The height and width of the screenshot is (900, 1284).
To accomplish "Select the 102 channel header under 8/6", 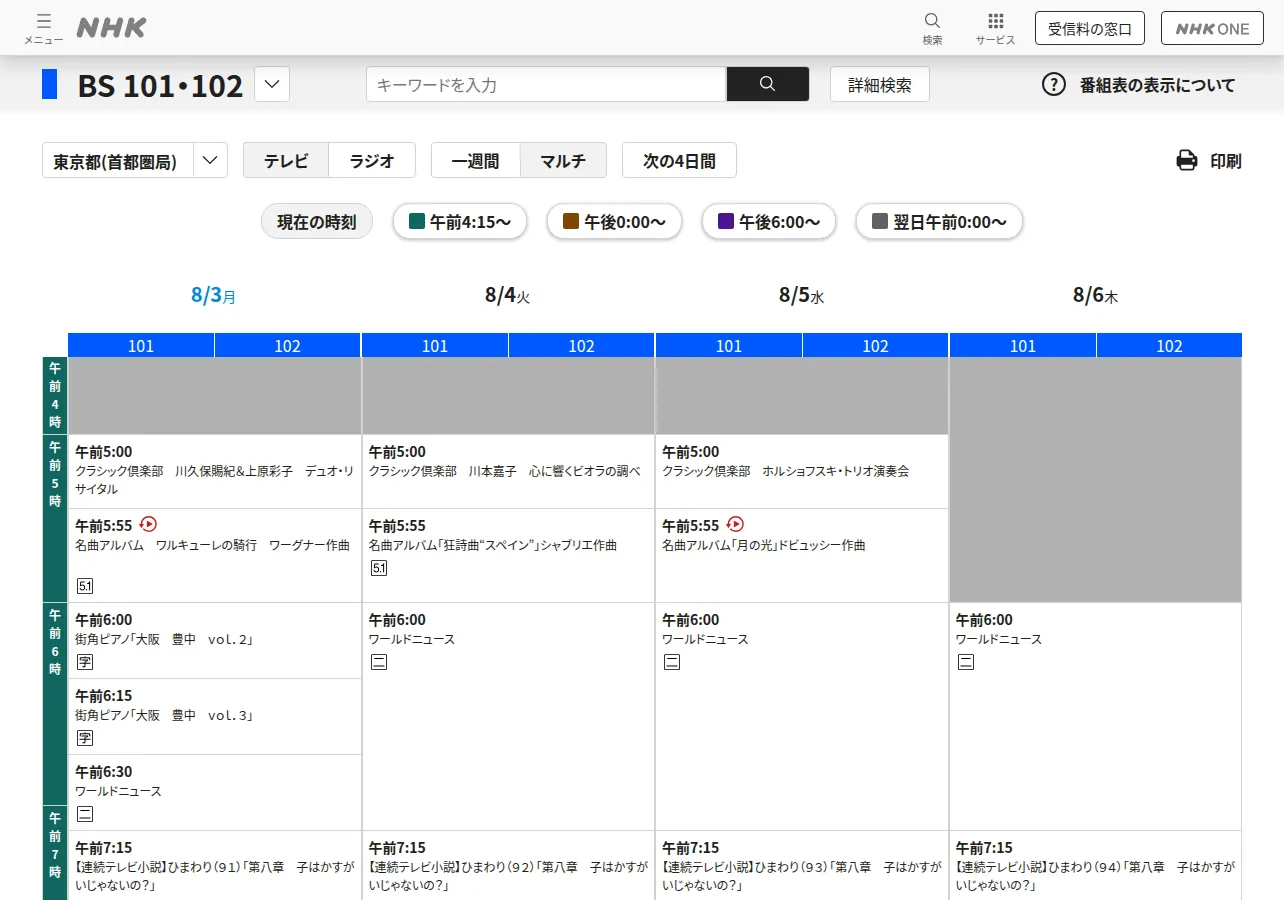I will tap(1170, 345).
